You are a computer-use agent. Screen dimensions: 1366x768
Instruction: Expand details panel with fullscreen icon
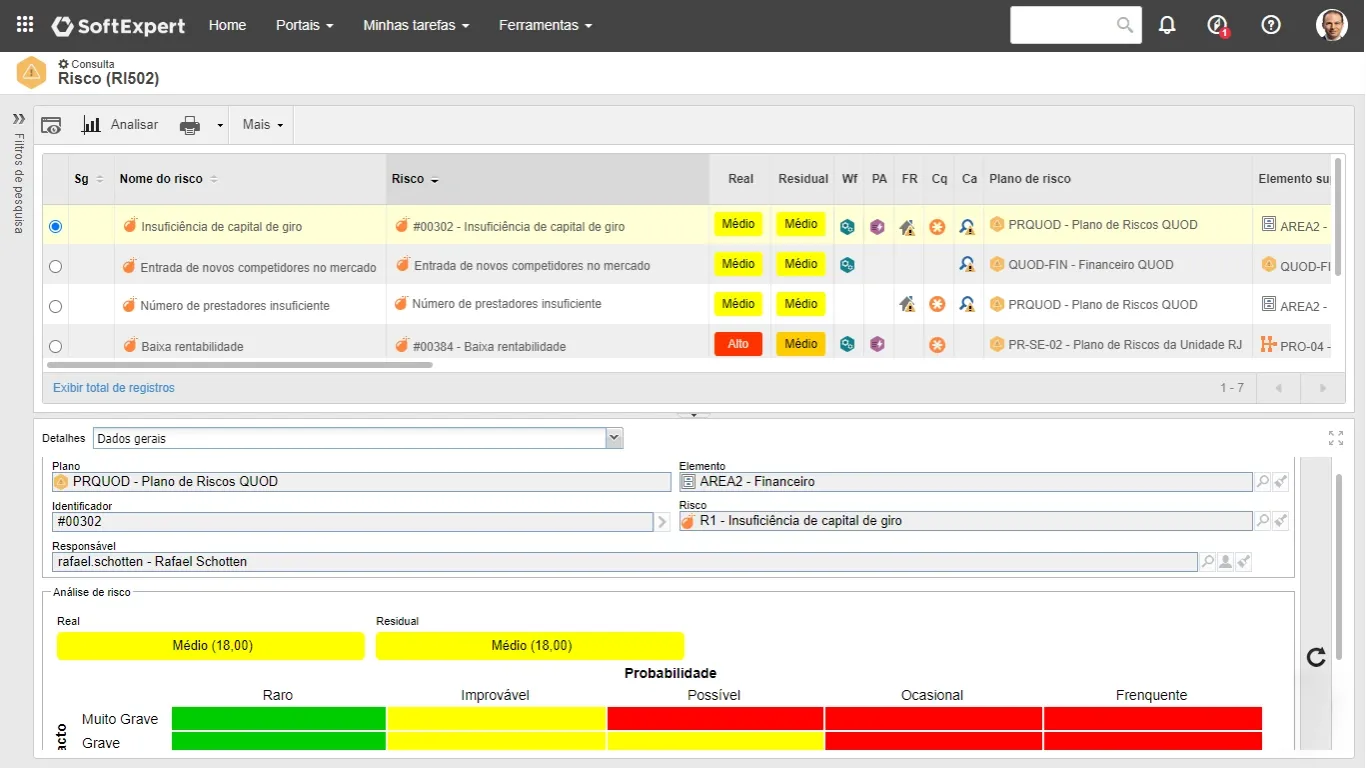click(x=1336, y=438)
